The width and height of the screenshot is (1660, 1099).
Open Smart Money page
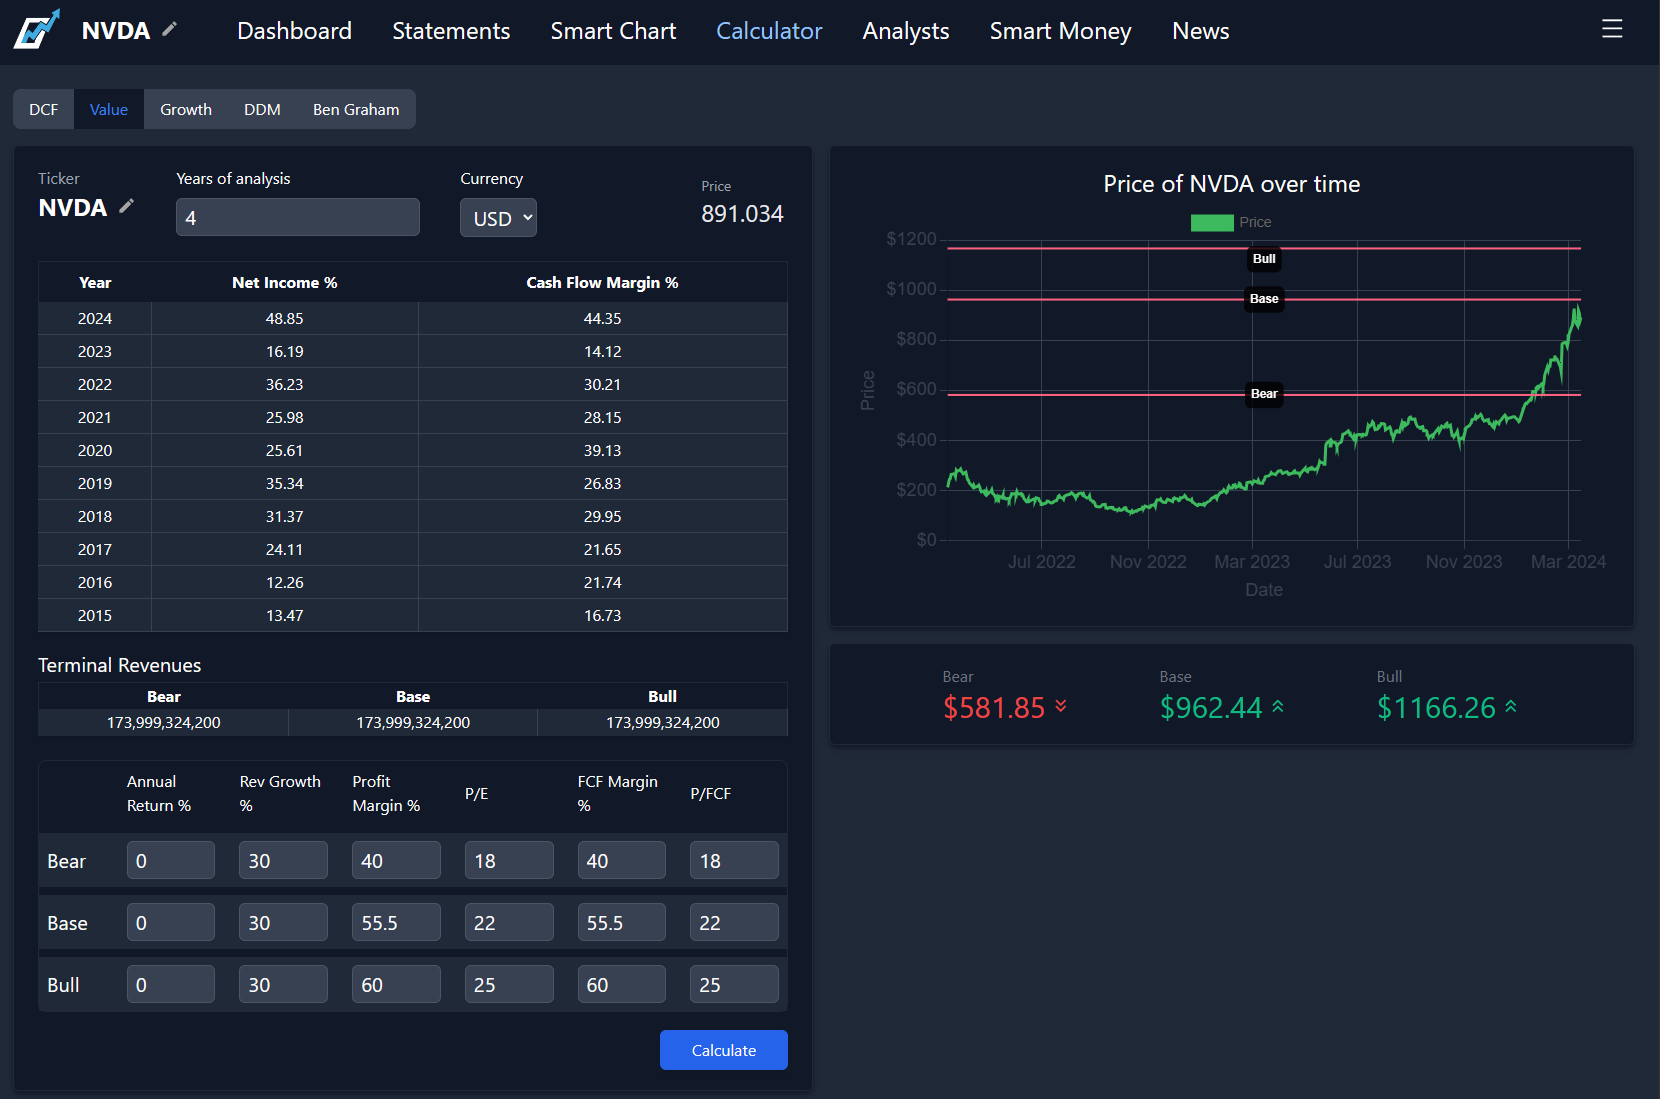pyautogui.click(x=1060, y=31)
